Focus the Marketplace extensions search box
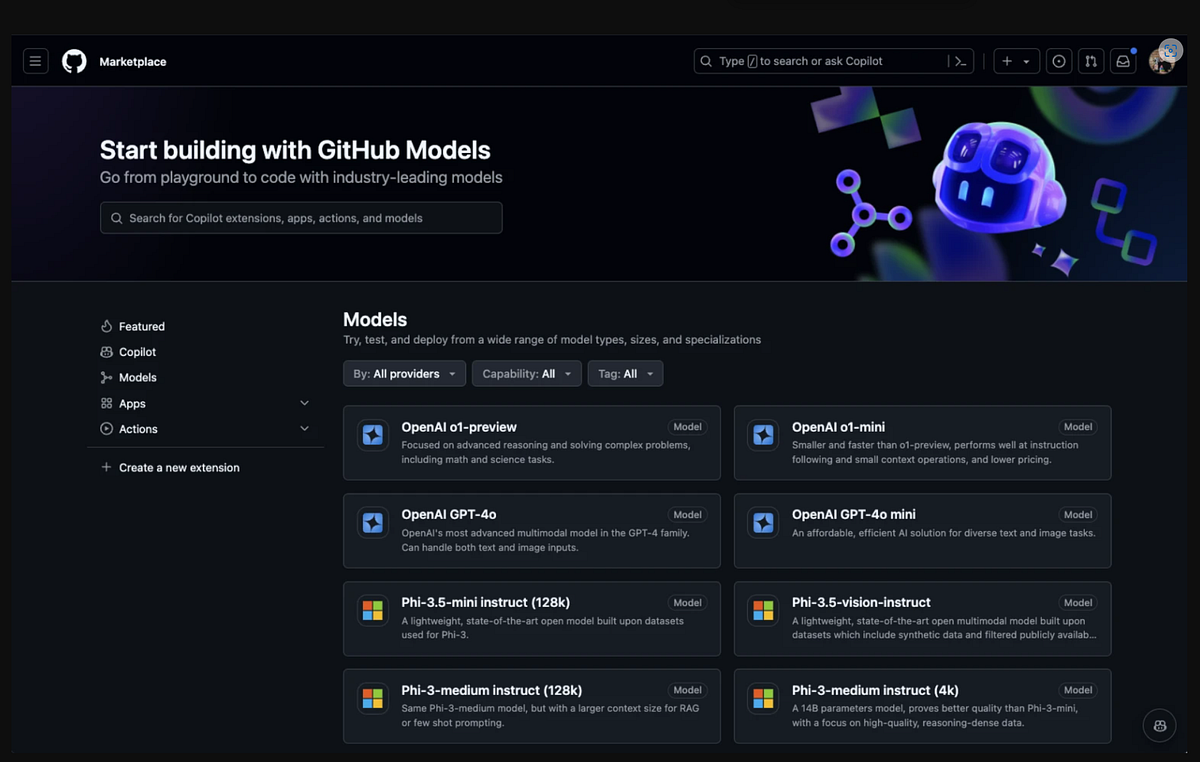The height and width of the screenshot is (762, 1200). click(x=301, y=218)
